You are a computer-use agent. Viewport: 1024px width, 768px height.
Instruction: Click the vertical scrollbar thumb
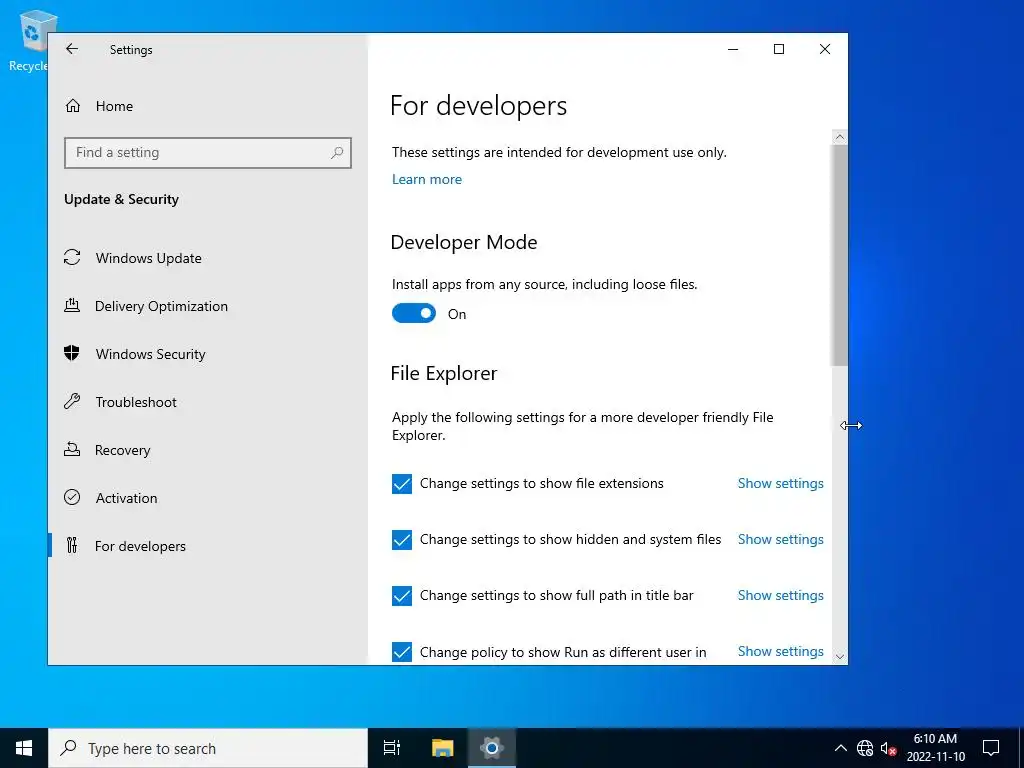pos(840,255)
